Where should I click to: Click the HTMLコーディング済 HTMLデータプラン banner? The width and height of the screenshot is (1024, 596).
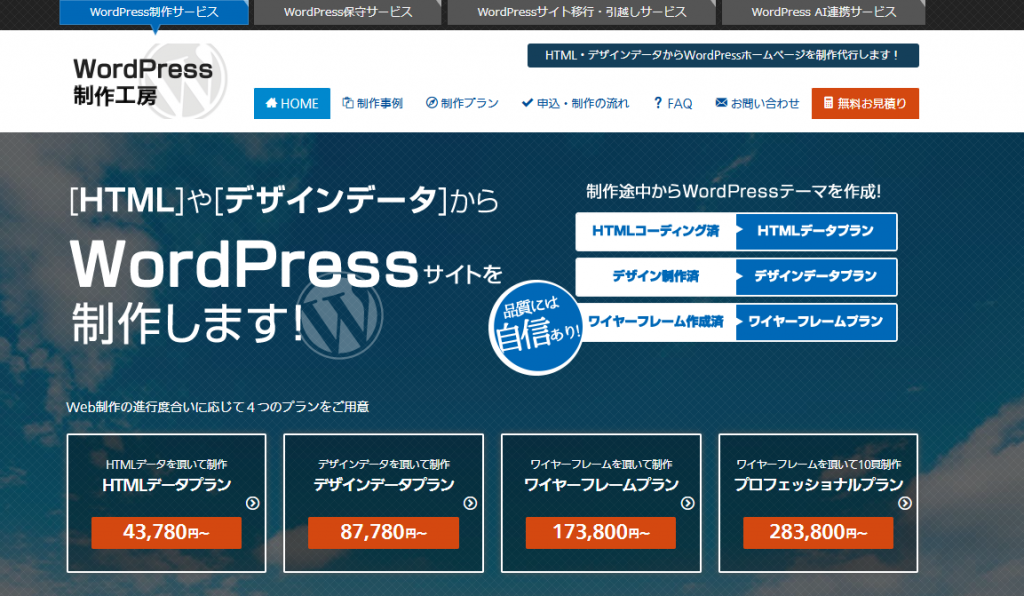click(x=736, y=232)
